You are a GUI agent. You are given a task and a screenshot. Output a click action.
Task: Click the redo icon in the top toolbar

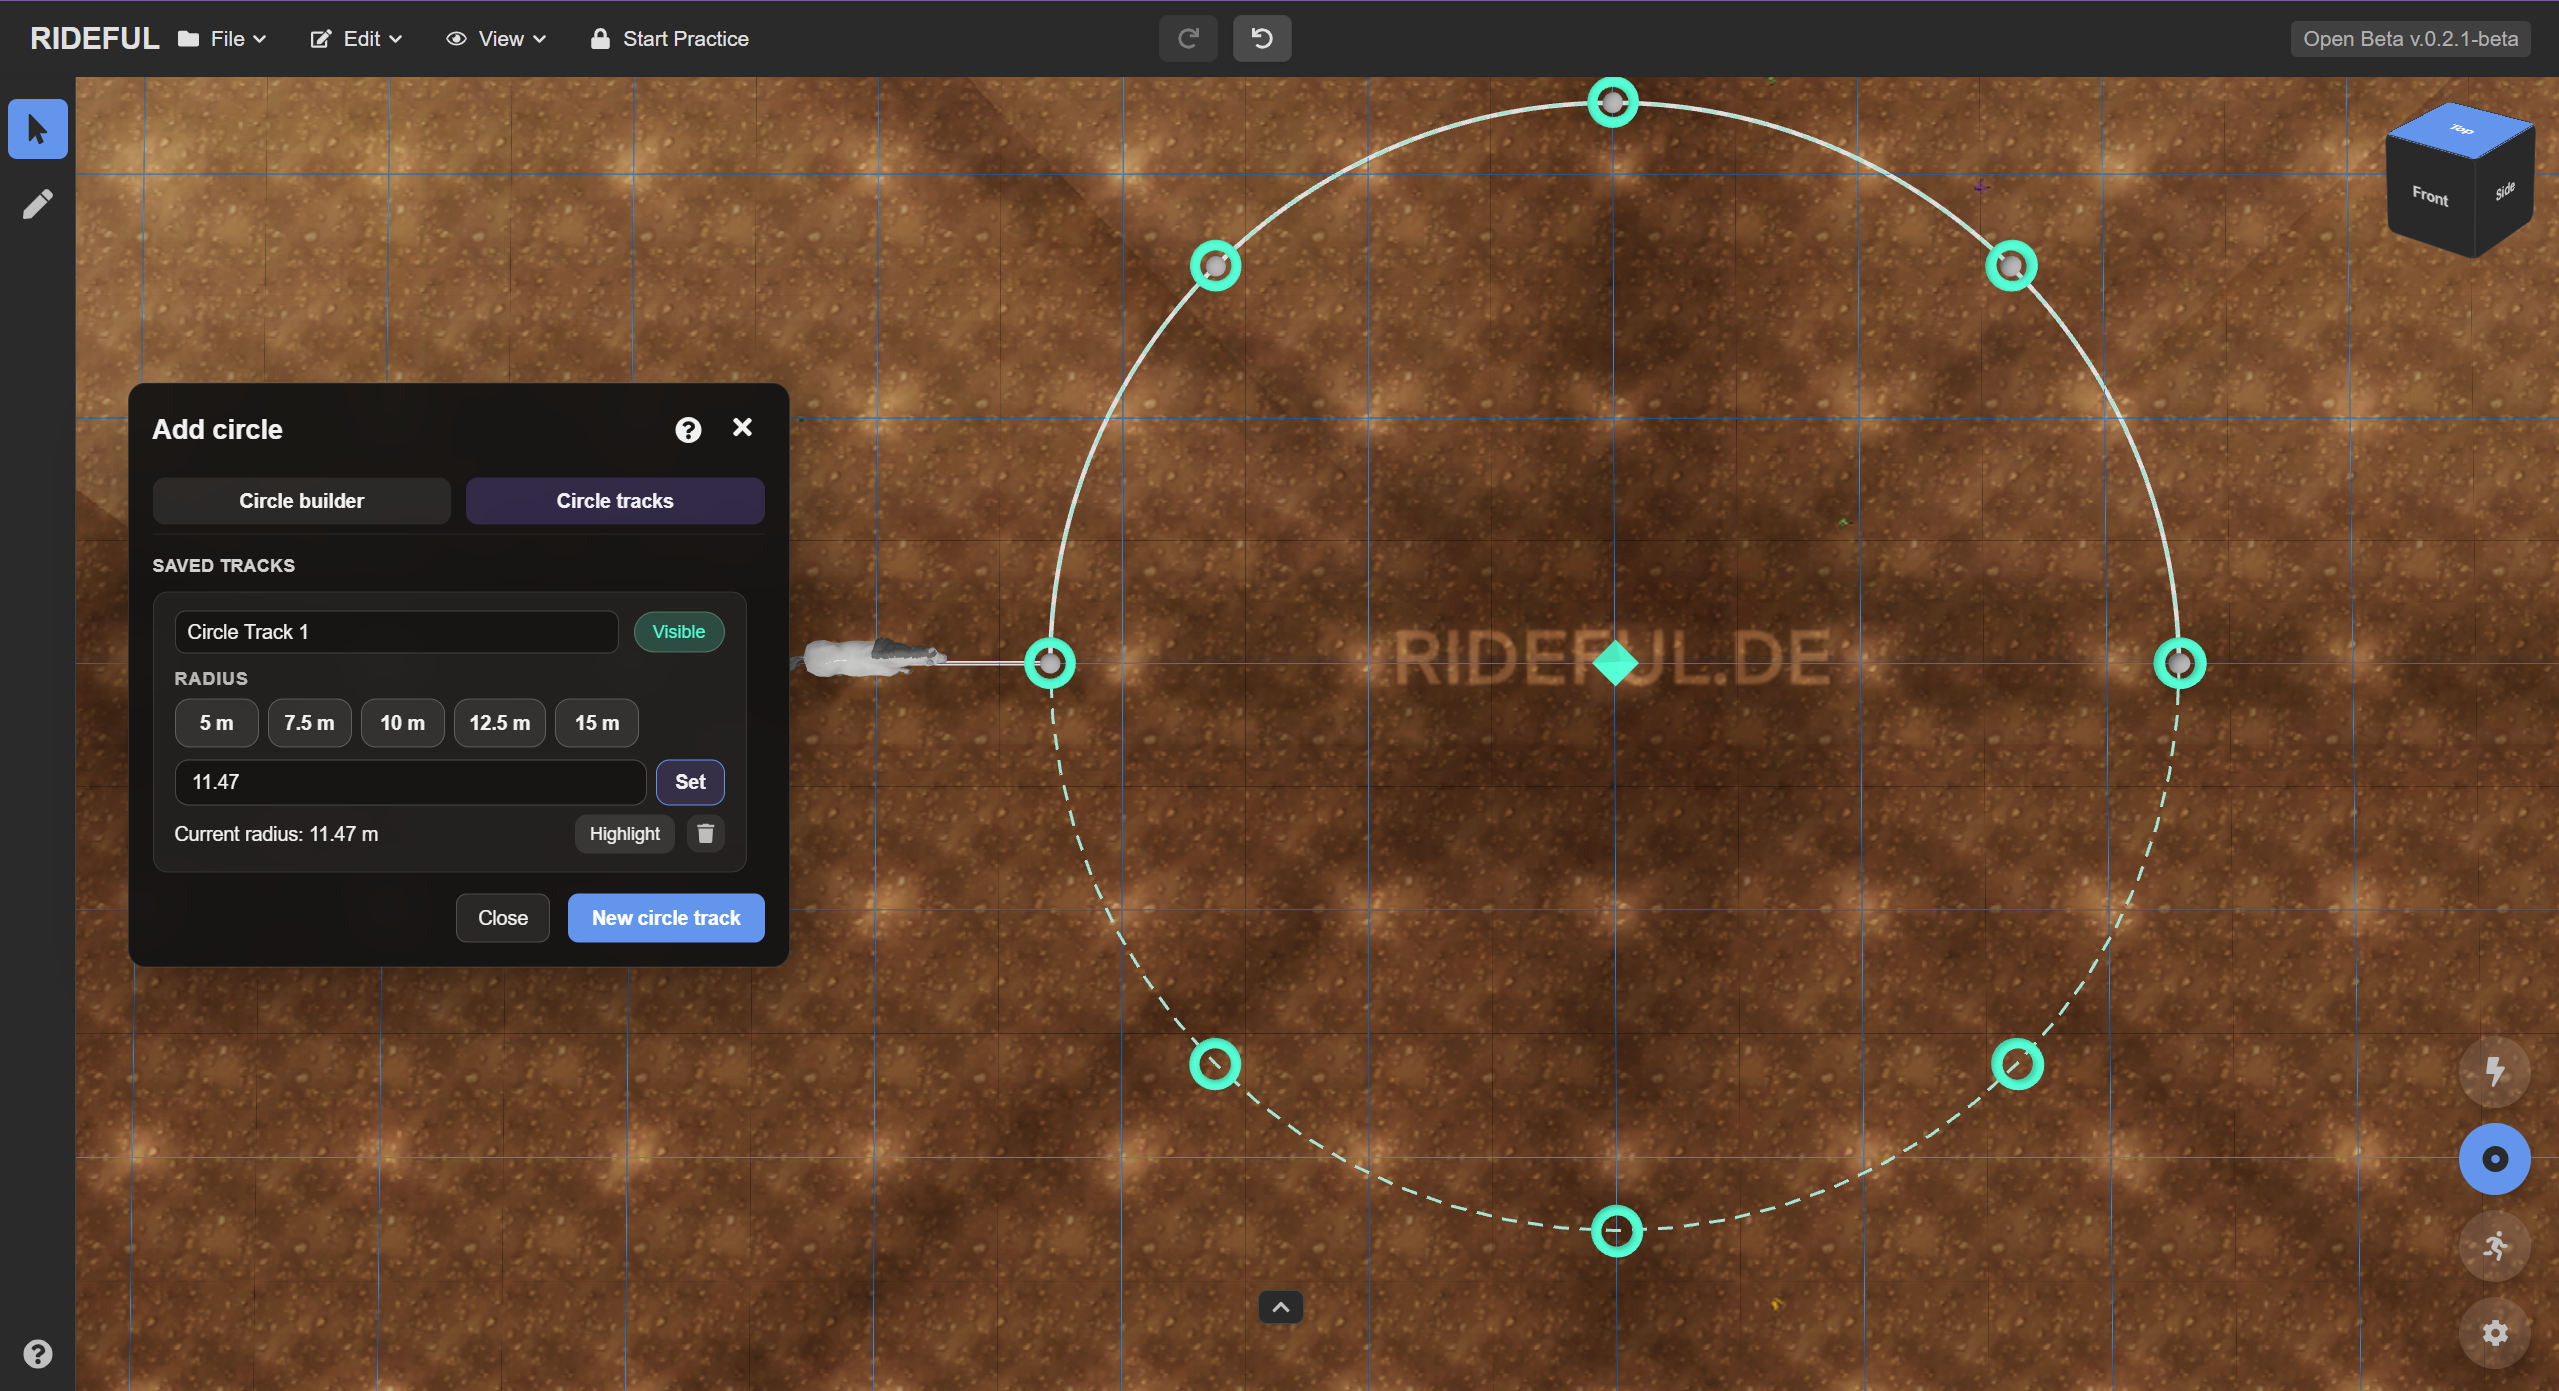pos(1187,38)
